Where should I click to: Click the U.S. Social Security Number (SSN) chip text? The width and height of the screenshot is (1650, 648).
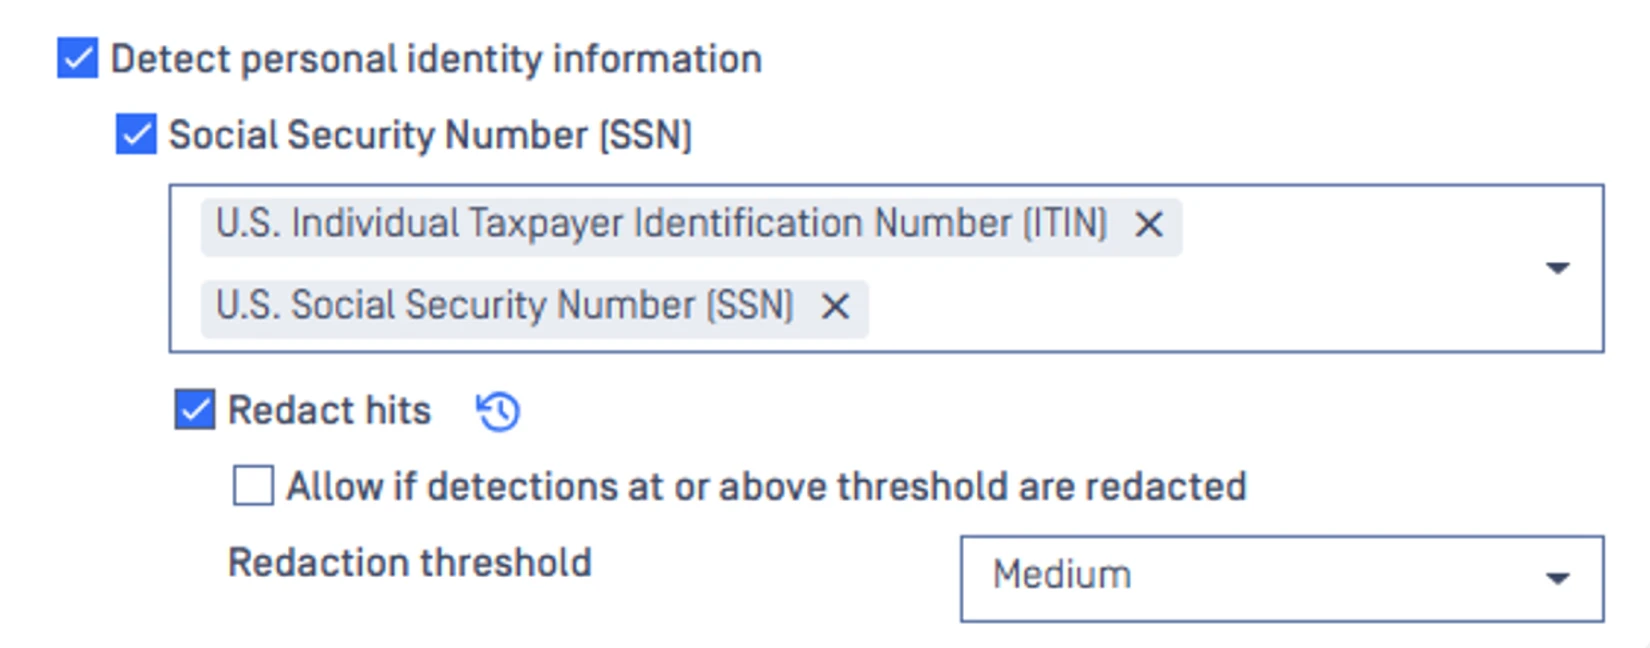(505, 306)
